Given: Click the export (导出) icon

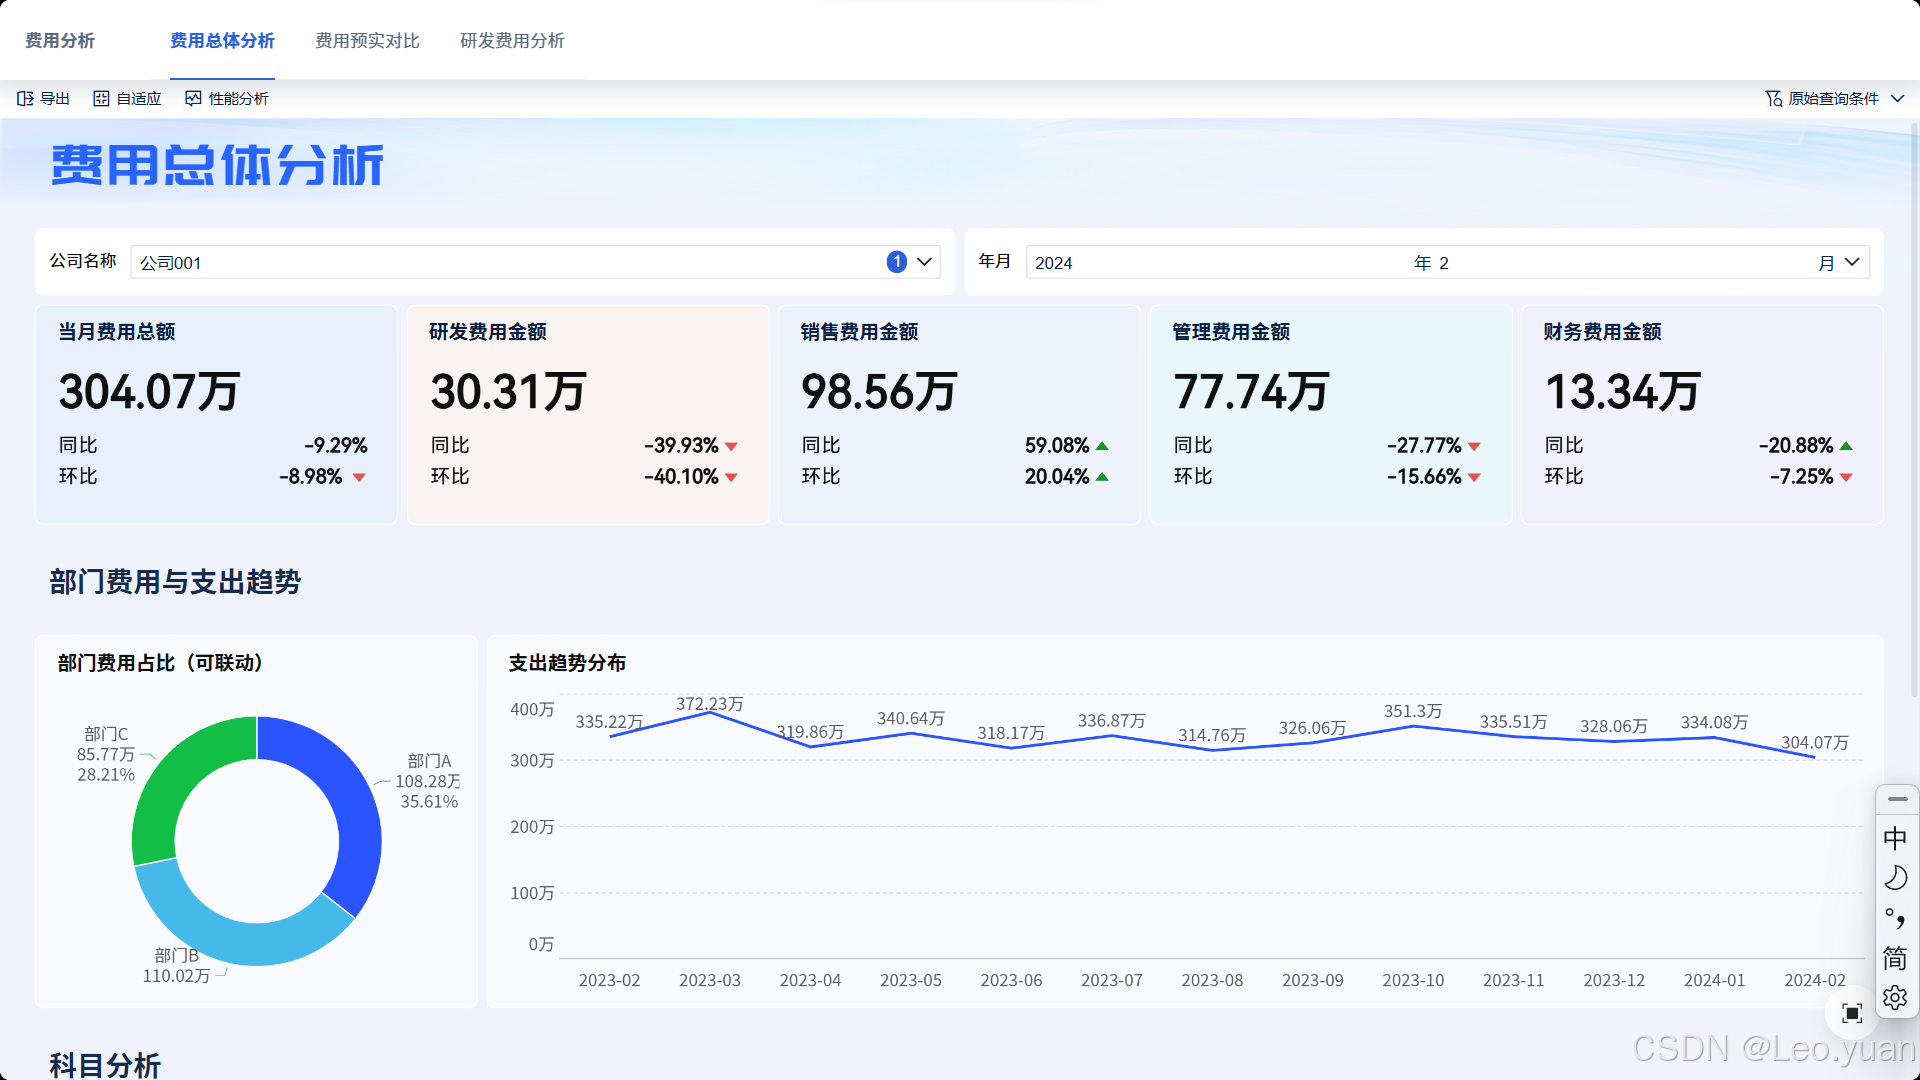Looking at the screenshot, I should [26, 98].
